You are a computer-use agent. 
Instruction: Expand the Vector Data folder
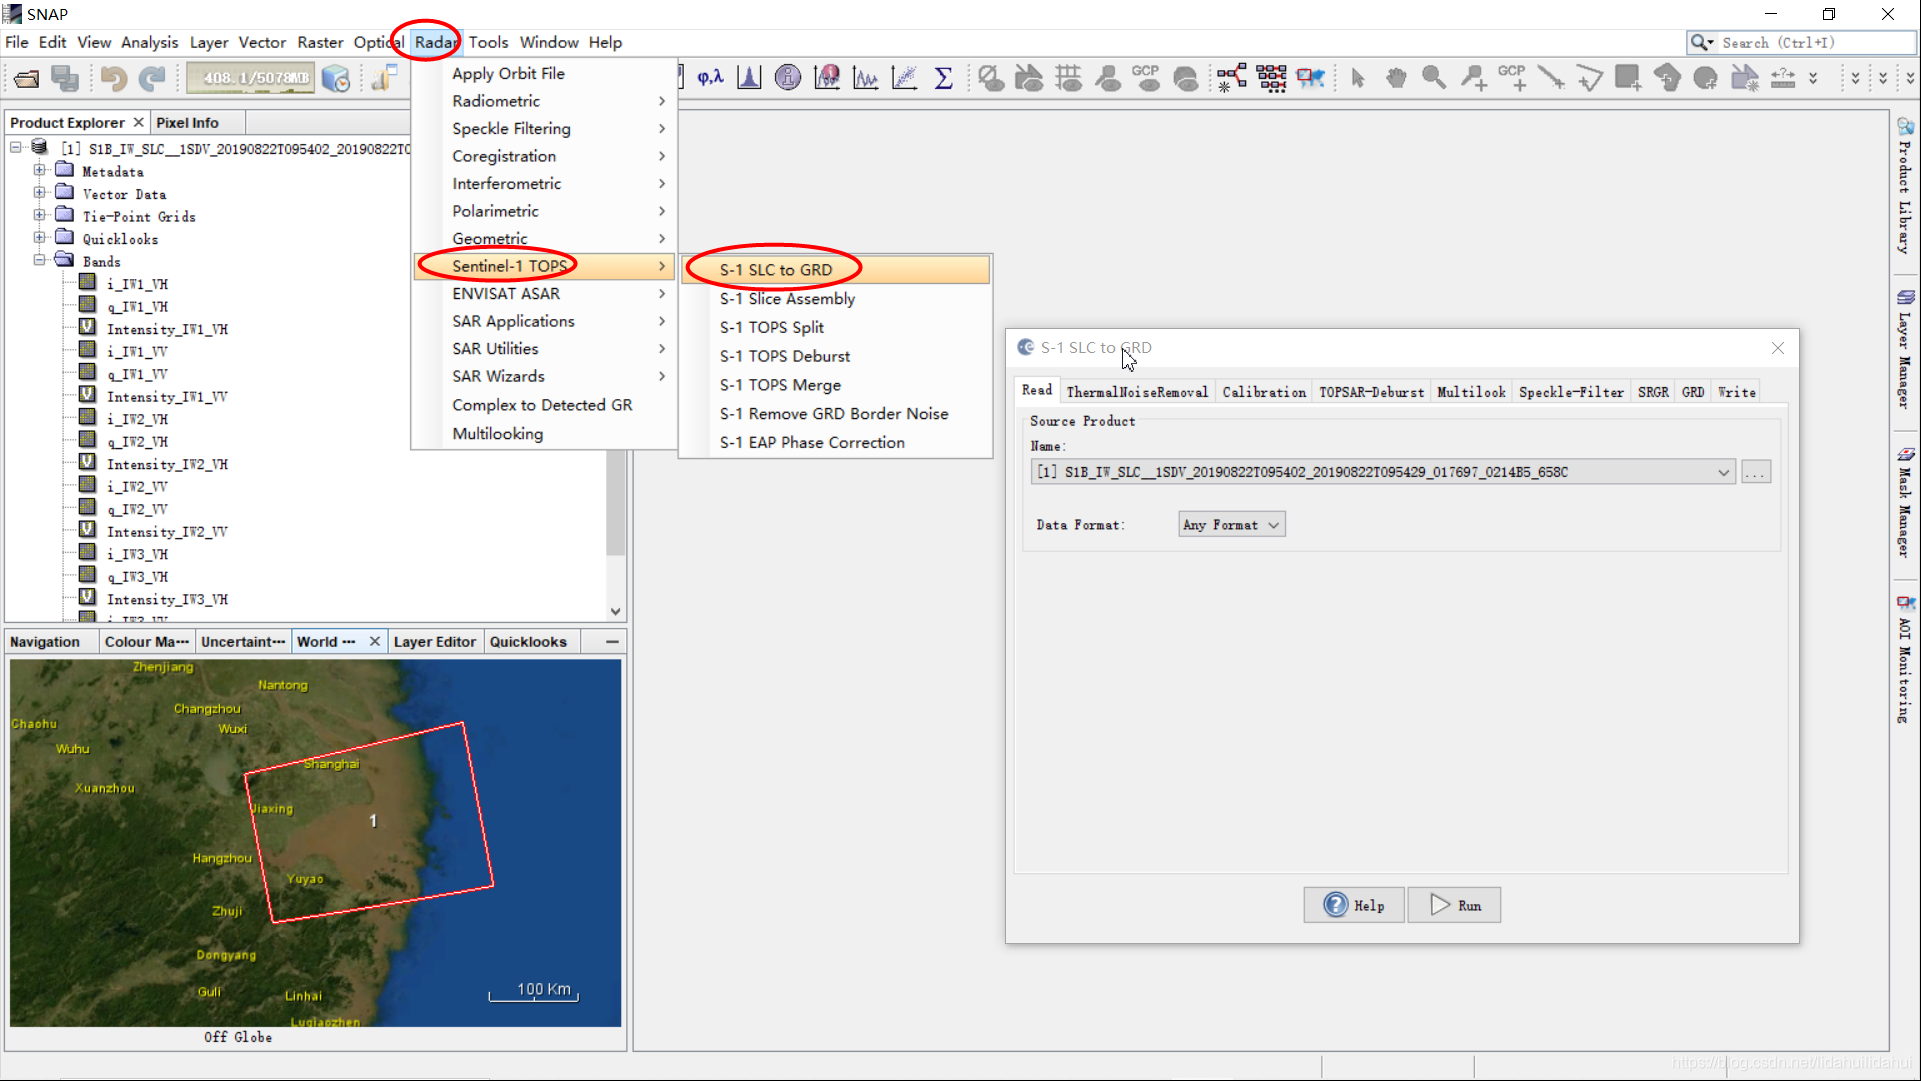pyautogui.click(x=39, y=192)
